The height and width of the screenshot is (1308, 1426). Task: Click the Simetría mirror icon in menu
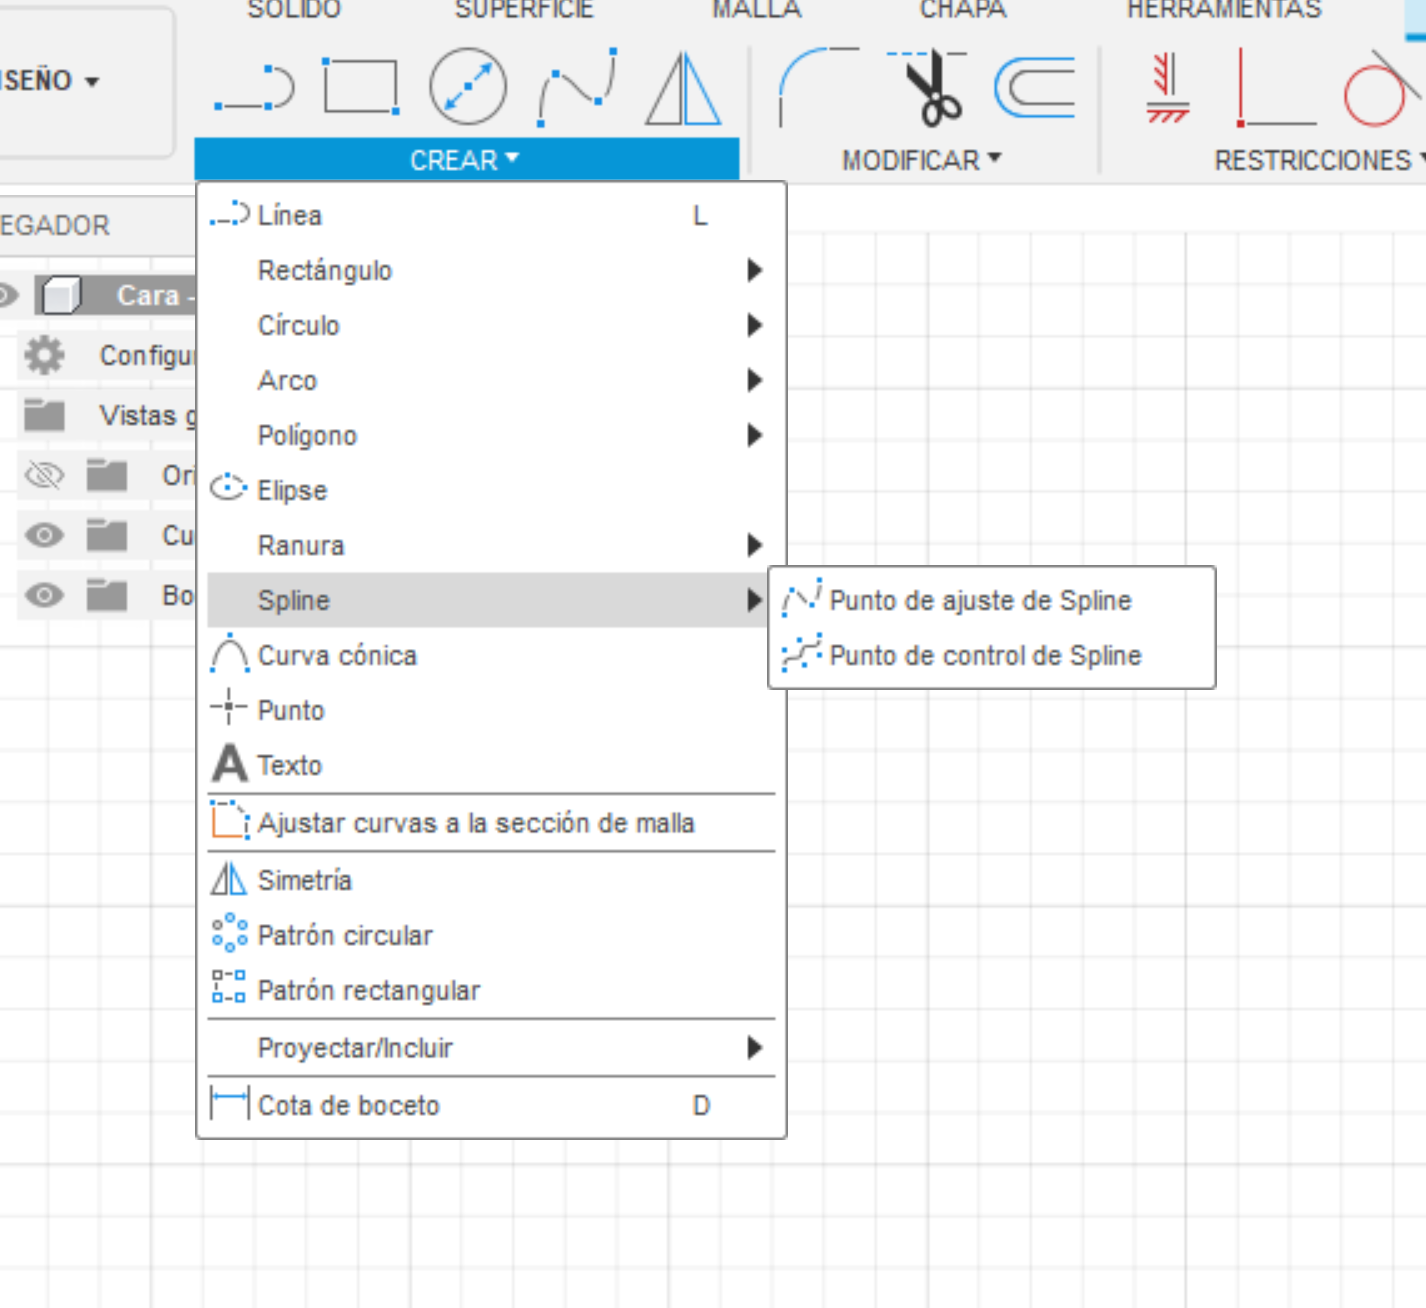(228, 879)
